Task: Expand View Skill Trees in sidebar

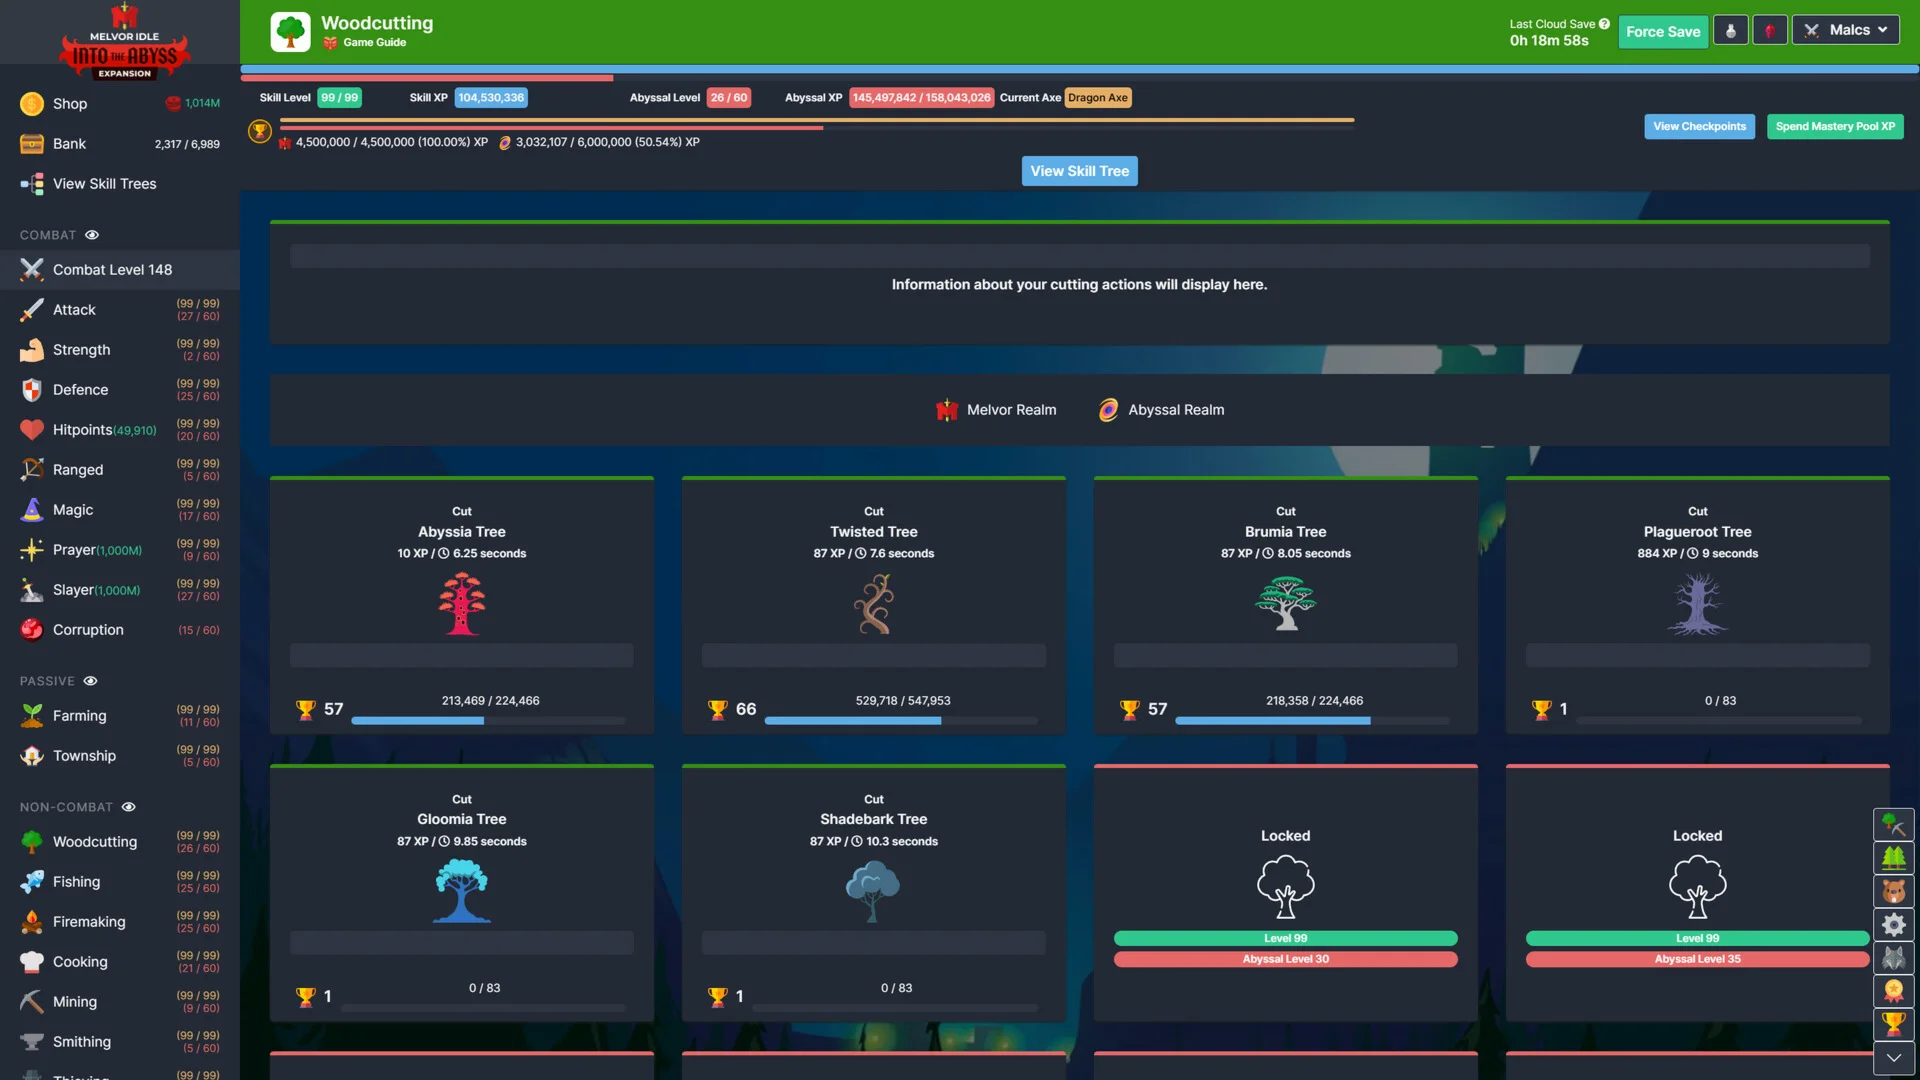Action: coord(104,184)
